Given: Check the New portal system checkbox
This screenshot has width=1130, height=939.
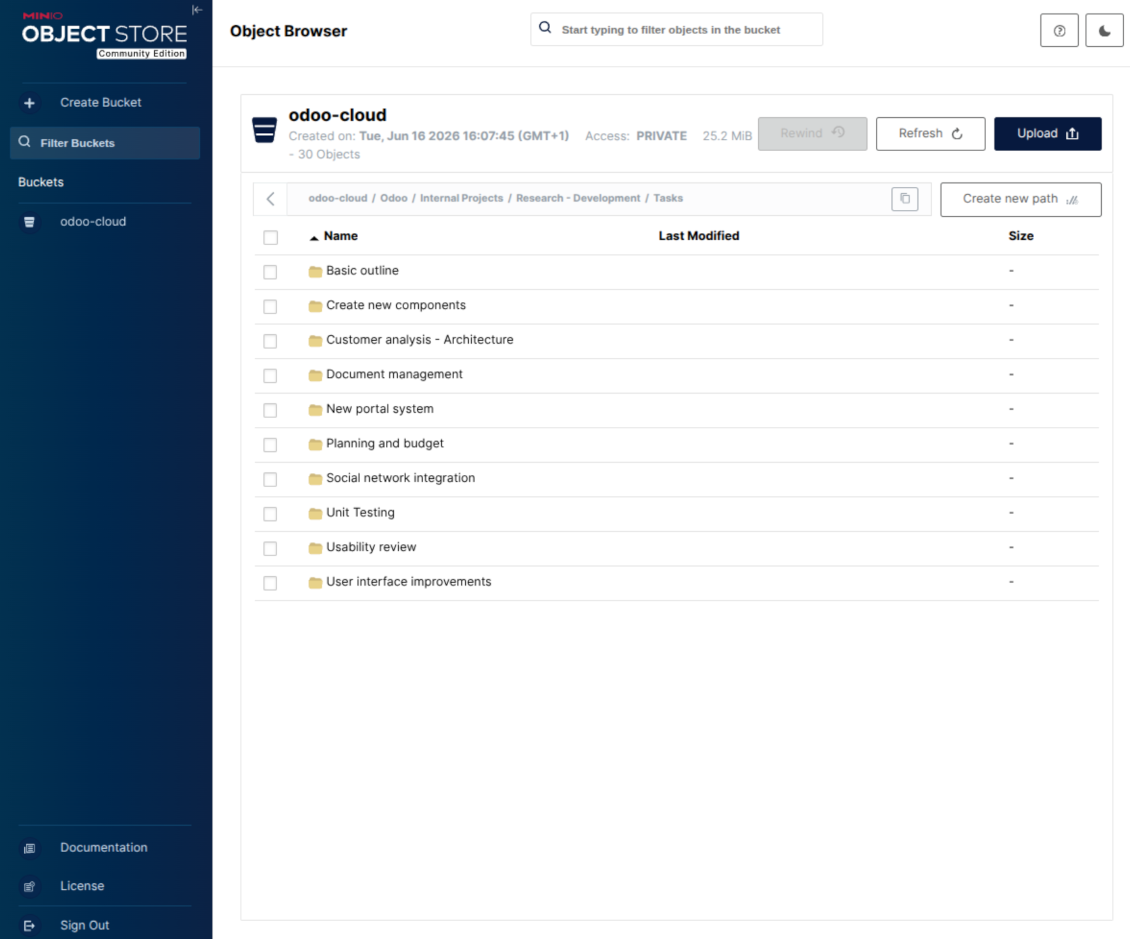Looking at the screenshot, I should coord(270,411).
